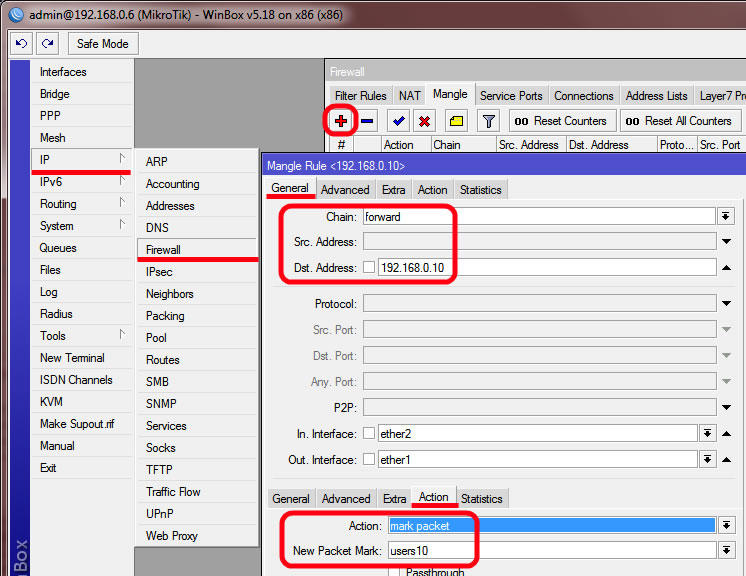Toggle the In. Interface negate checkbox
This screenshot has width=746, height=576.
click(x=369, y=433)
